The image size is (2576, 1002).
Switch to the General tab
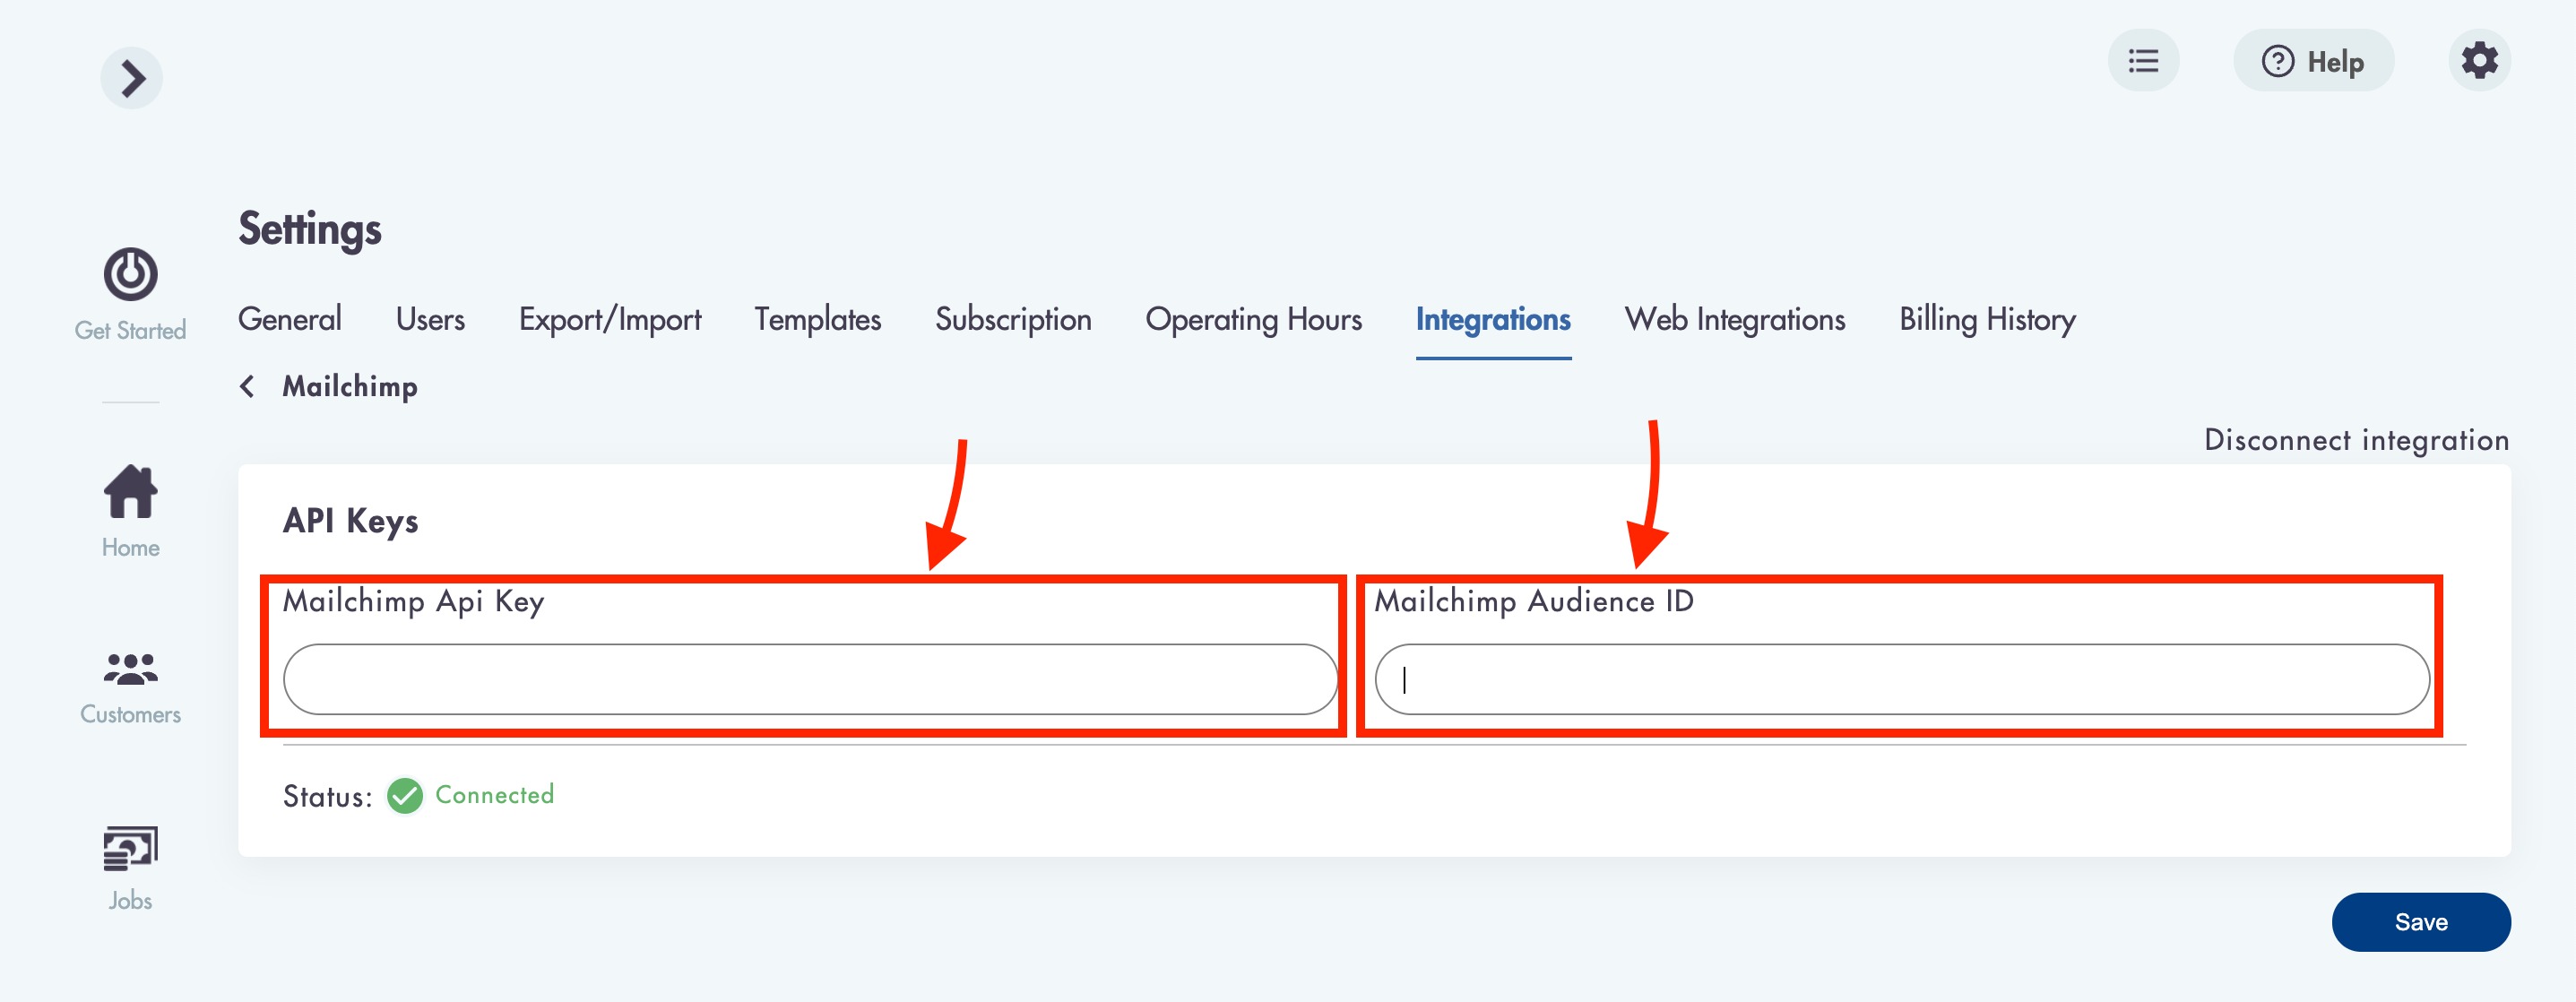pyautogui.click(x=289, y=319)
